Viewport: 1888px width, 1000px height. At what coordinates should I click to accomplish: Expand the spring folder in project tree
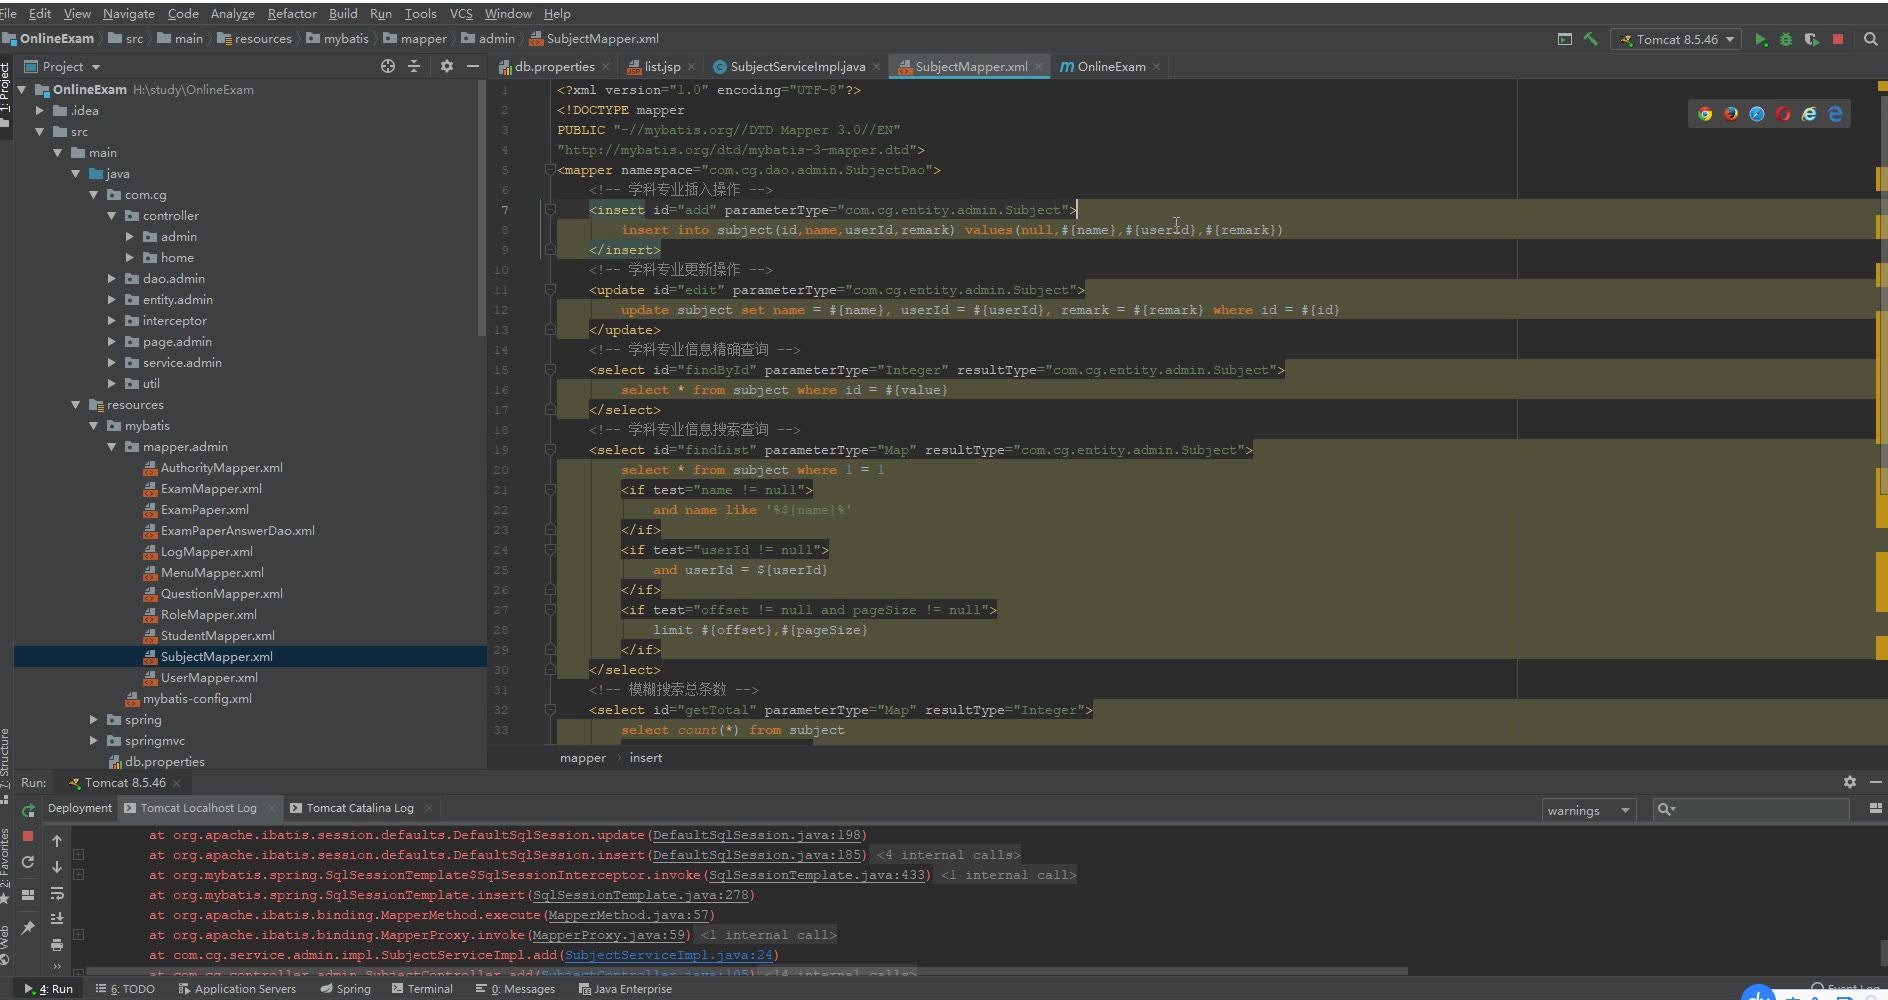click(x=94, y=720)
